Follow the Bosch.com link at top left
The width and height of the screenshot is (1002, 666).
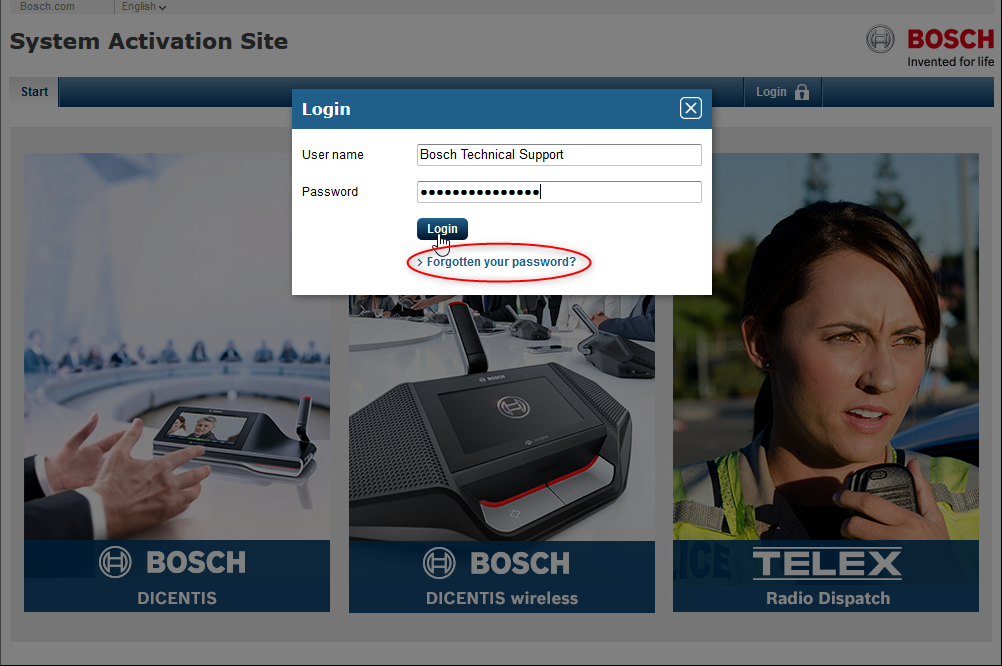pos(47,7)
